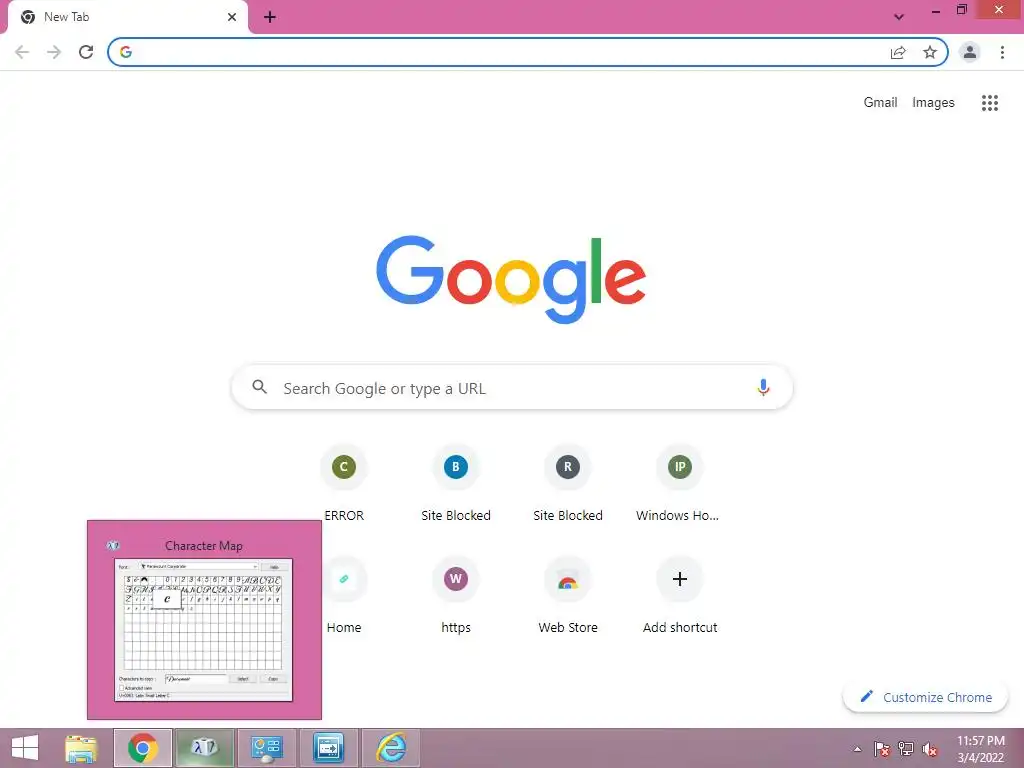
Task: Go back using the browser back arrow
Action: [x=22, y=52]
